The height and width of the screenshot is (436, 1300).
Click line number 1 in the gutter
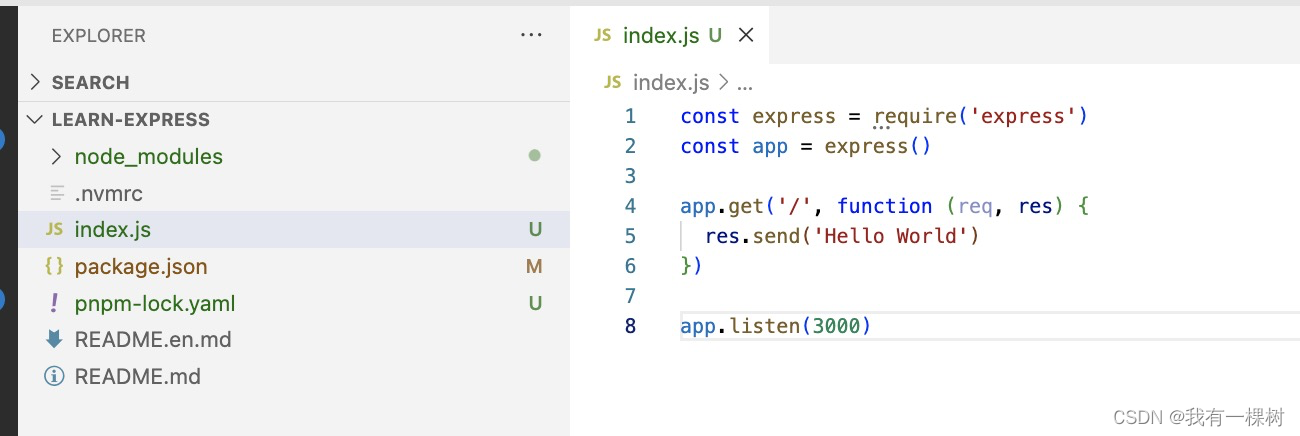point(630,116)
